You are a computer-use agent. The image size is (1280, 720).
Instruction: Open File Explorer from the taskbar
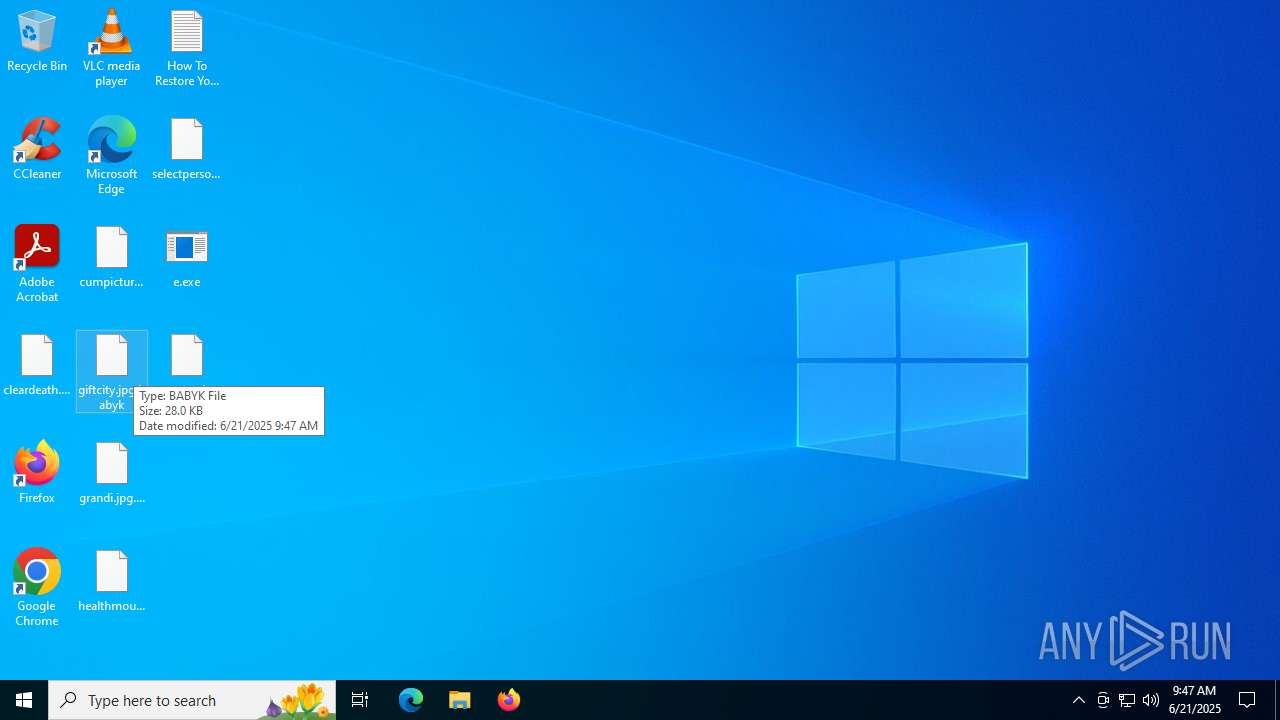[x=460, y=700]
